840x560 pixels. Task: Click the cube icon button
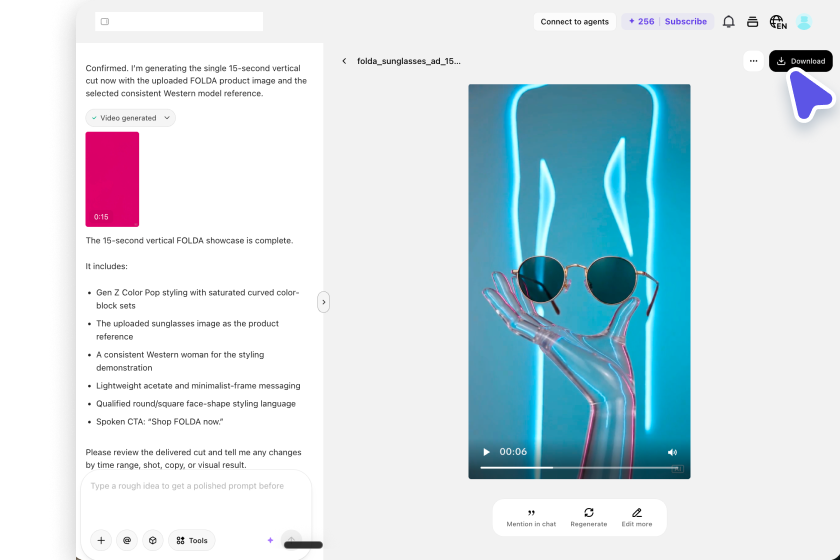153,540
